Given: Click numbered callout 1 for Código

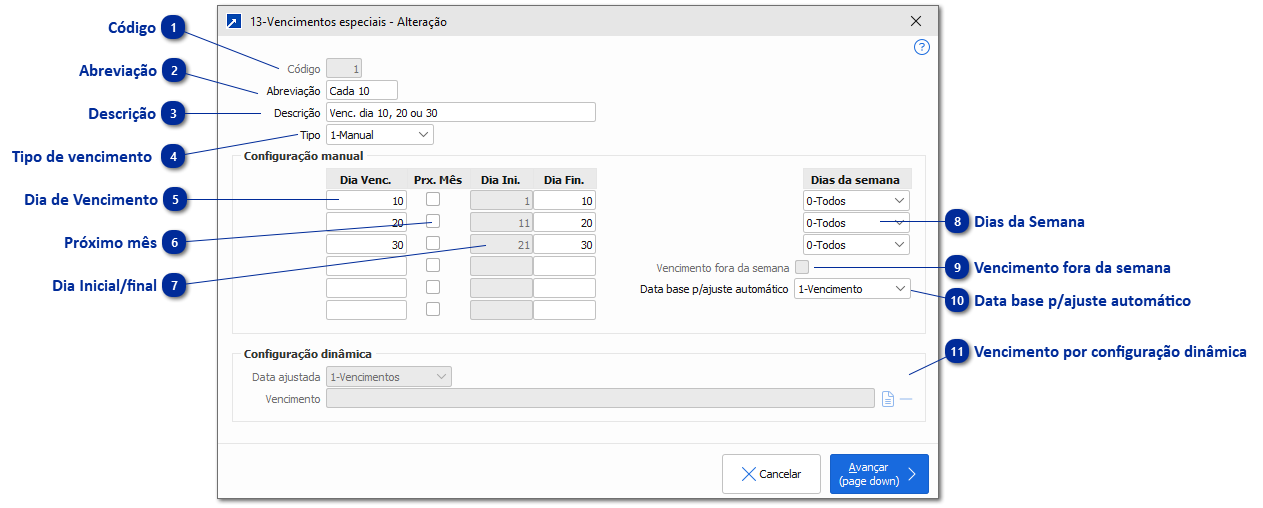Looking at the screenshot, I should [174, 28].
